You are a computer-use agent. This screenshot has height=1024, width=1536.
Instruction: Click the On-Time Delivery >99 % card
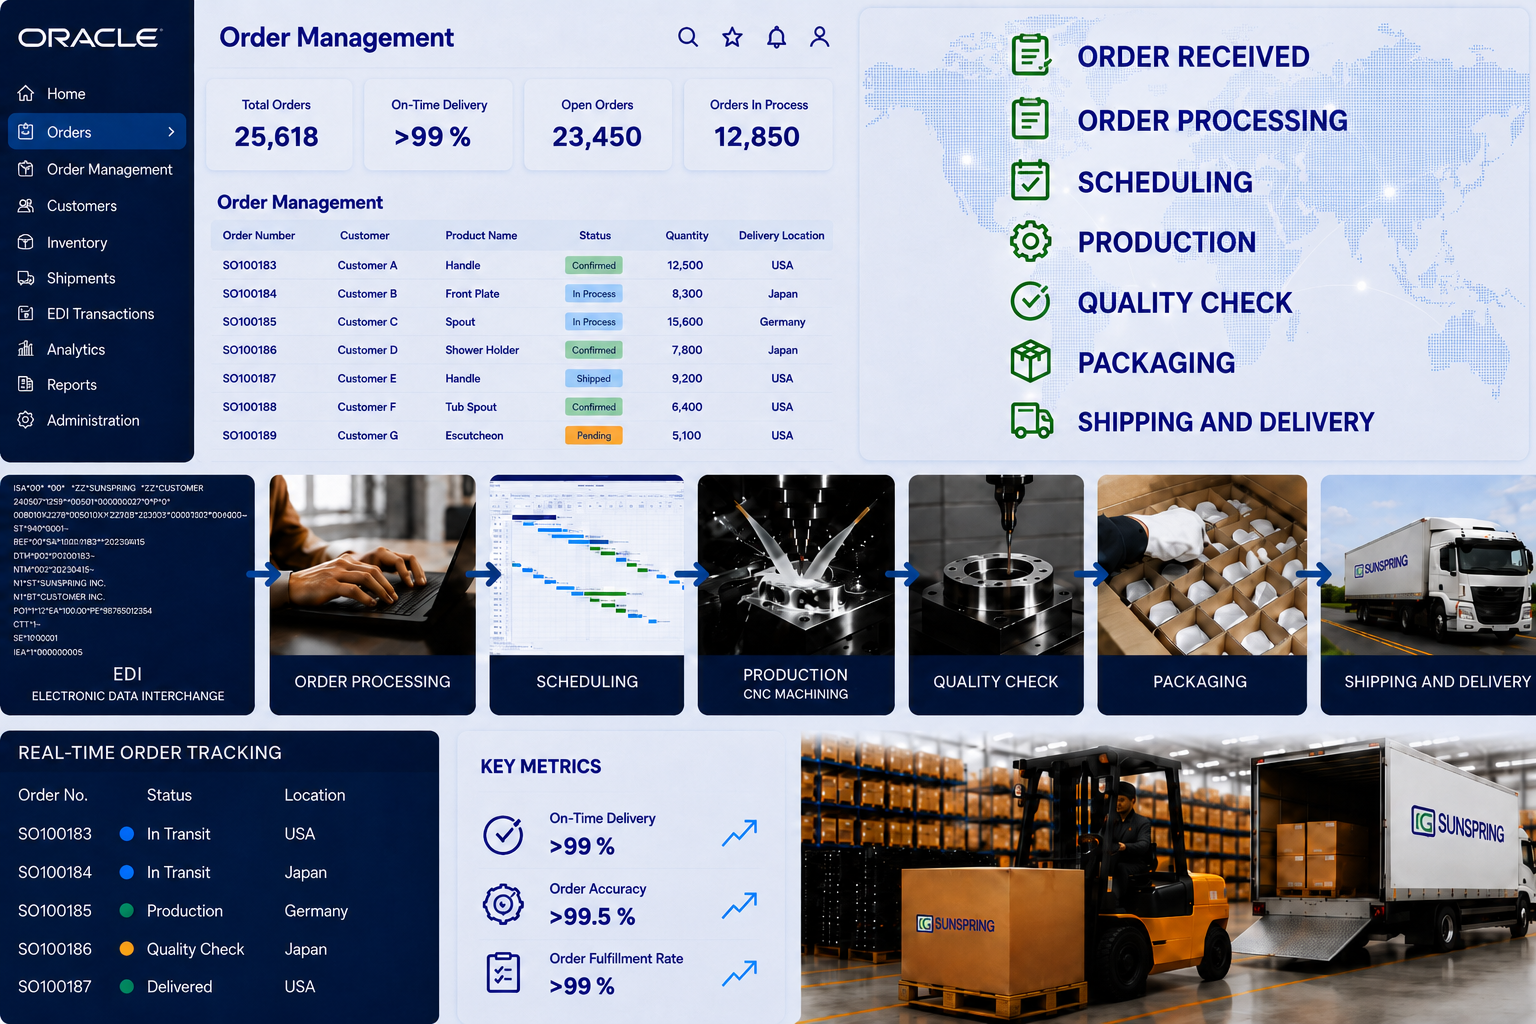tap(438, 125)
